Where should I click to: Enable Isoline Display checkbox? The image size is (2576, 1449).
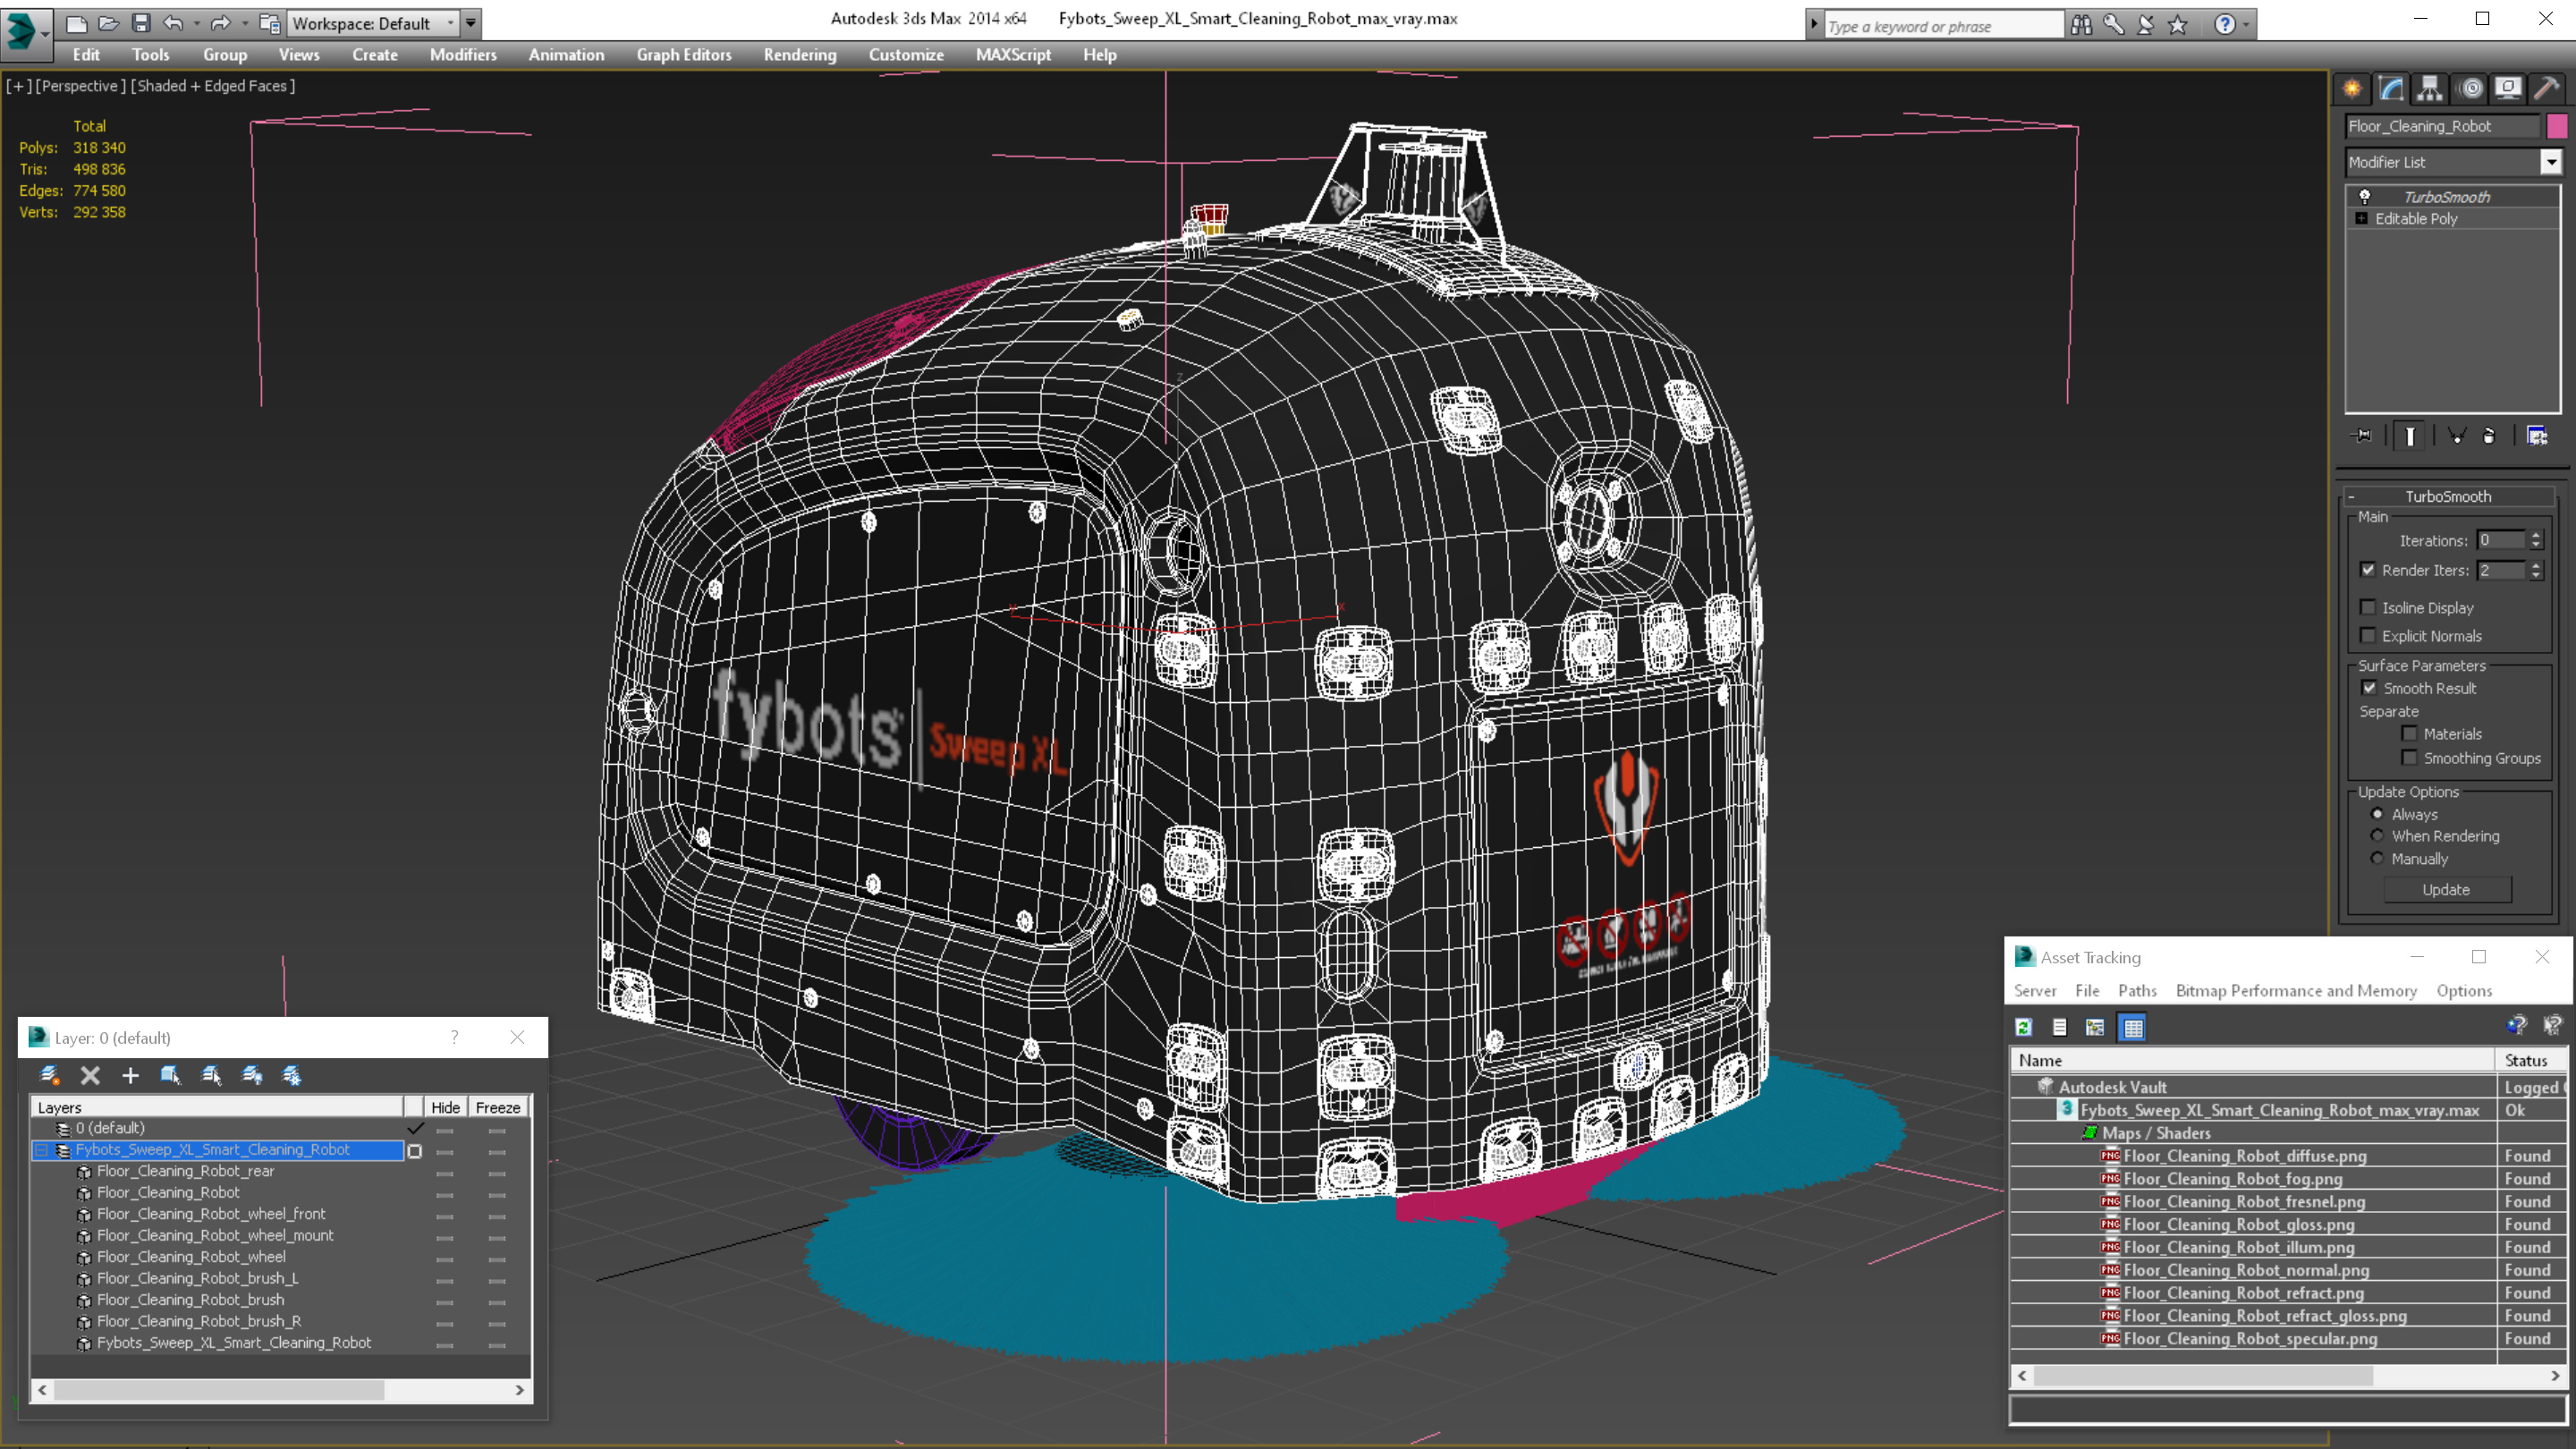click(x=2367, y=607)
